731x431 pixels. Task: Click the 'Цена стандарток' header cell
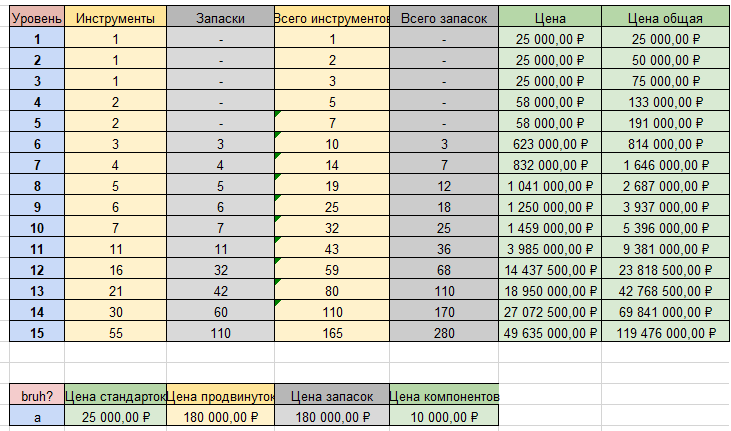coord(115,396)
